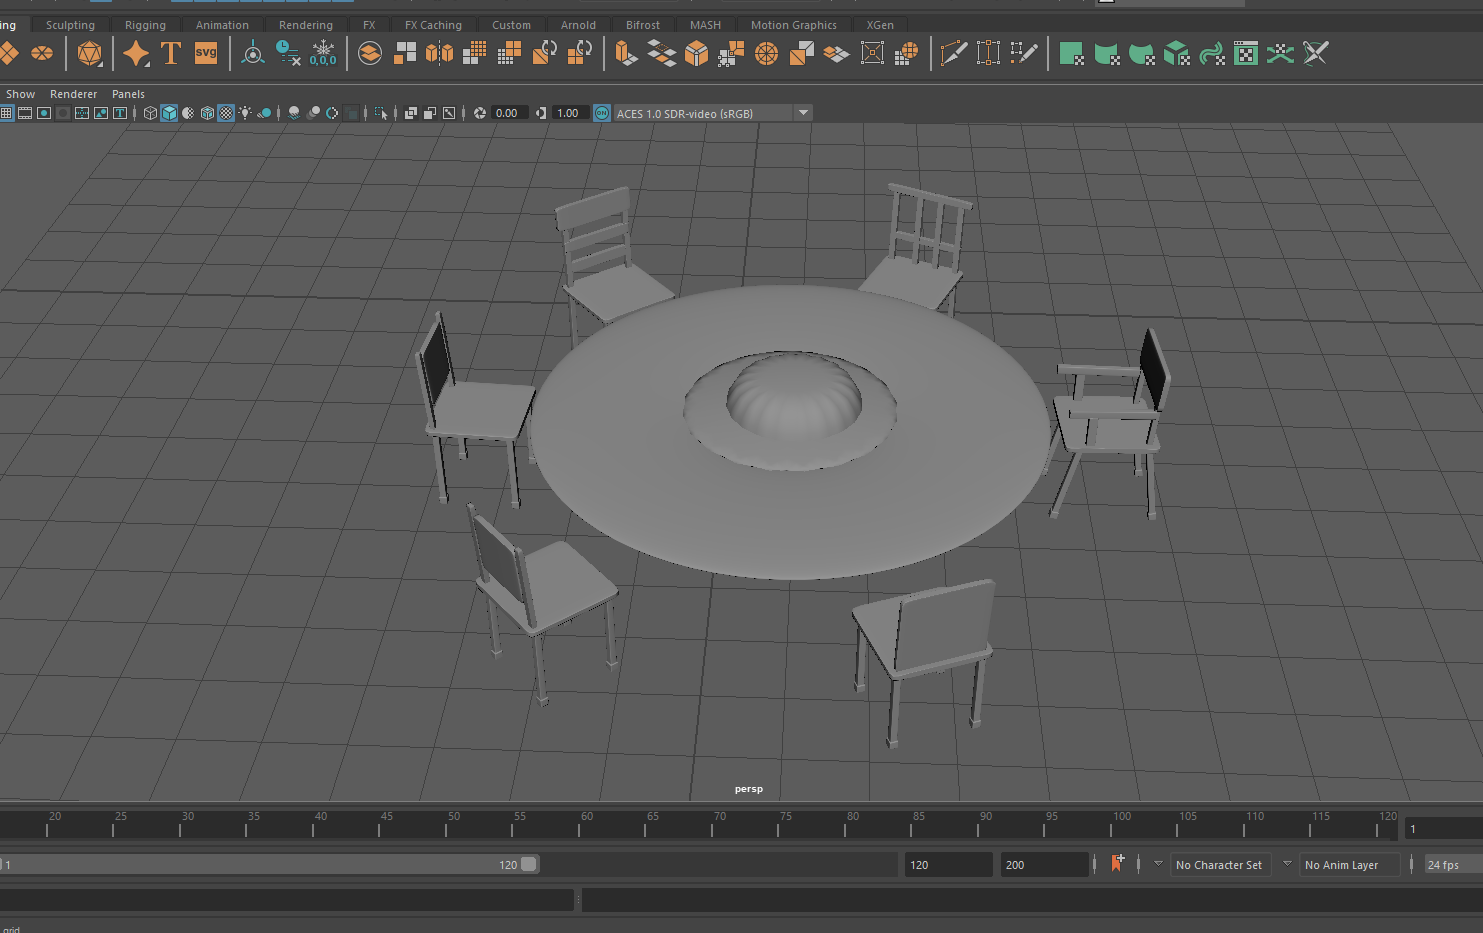The width and height of the screenshot is (1483, 933).
Task: Click the Mirror geometry shelf icon
Action: (439, 53)
